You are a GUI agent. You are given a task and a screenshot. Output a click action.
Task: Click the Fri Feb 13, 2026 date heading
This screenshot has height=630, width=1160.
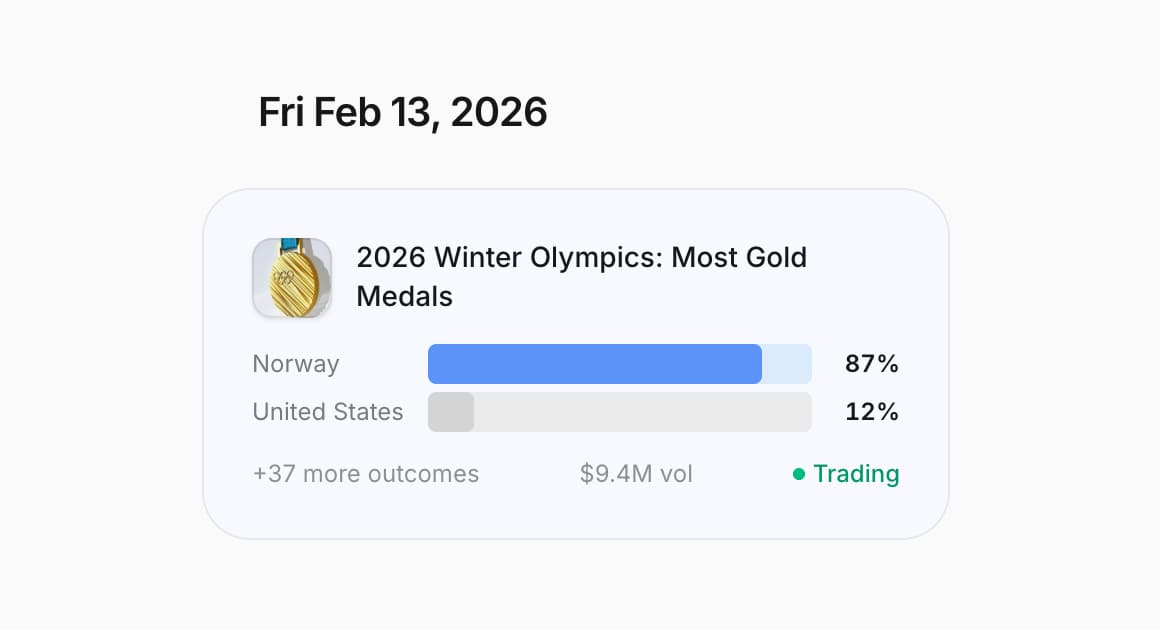point(402,112)
